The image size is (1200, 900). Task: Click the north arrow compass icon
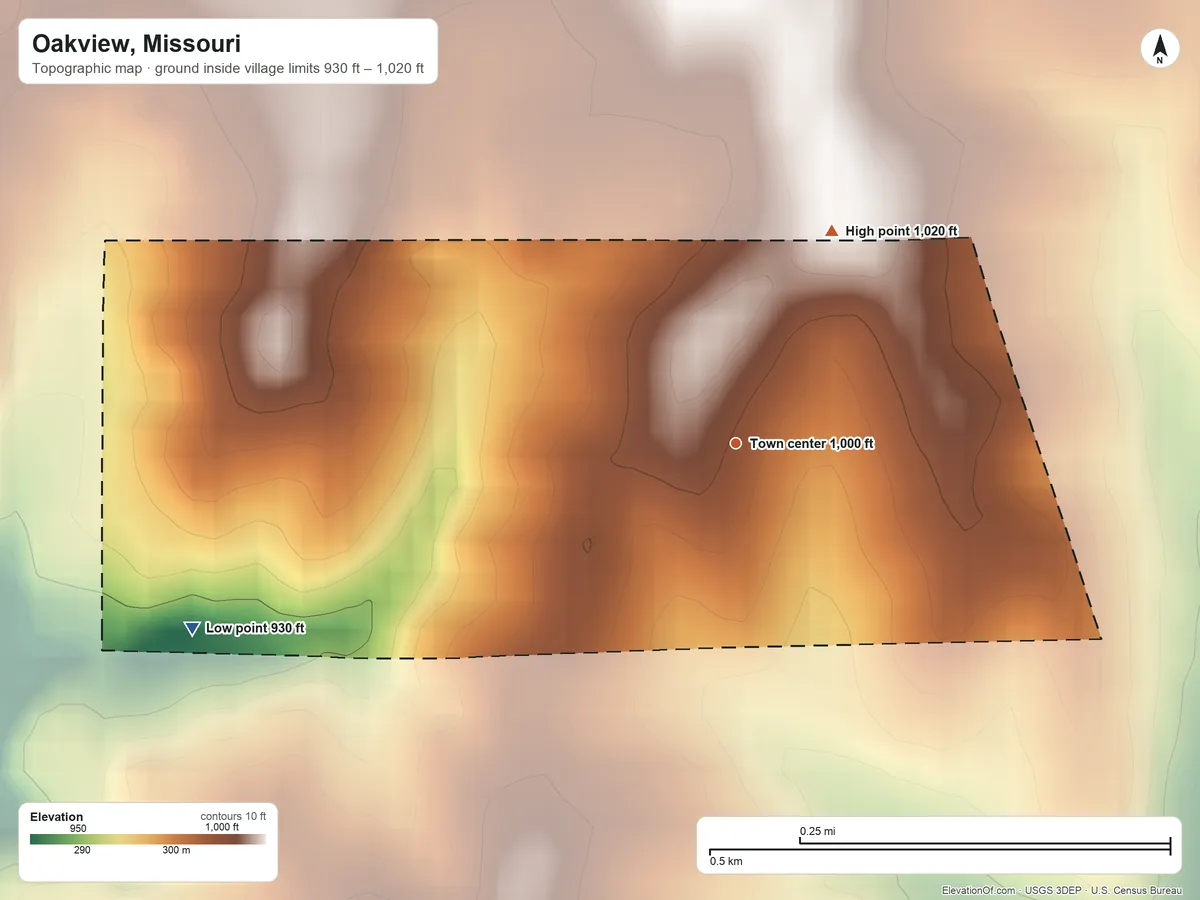point(1159,49)
